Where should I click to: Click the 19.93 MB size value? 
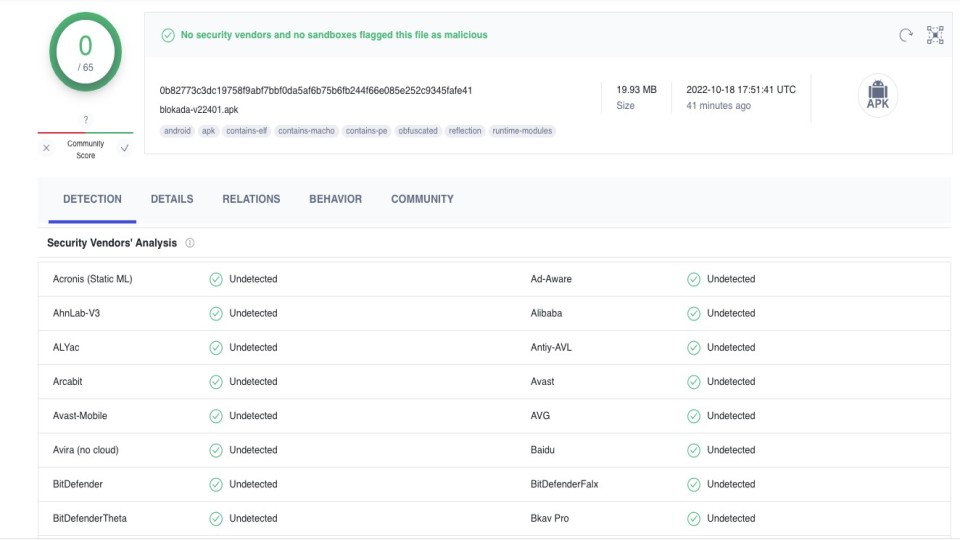(x=636, y=89)
